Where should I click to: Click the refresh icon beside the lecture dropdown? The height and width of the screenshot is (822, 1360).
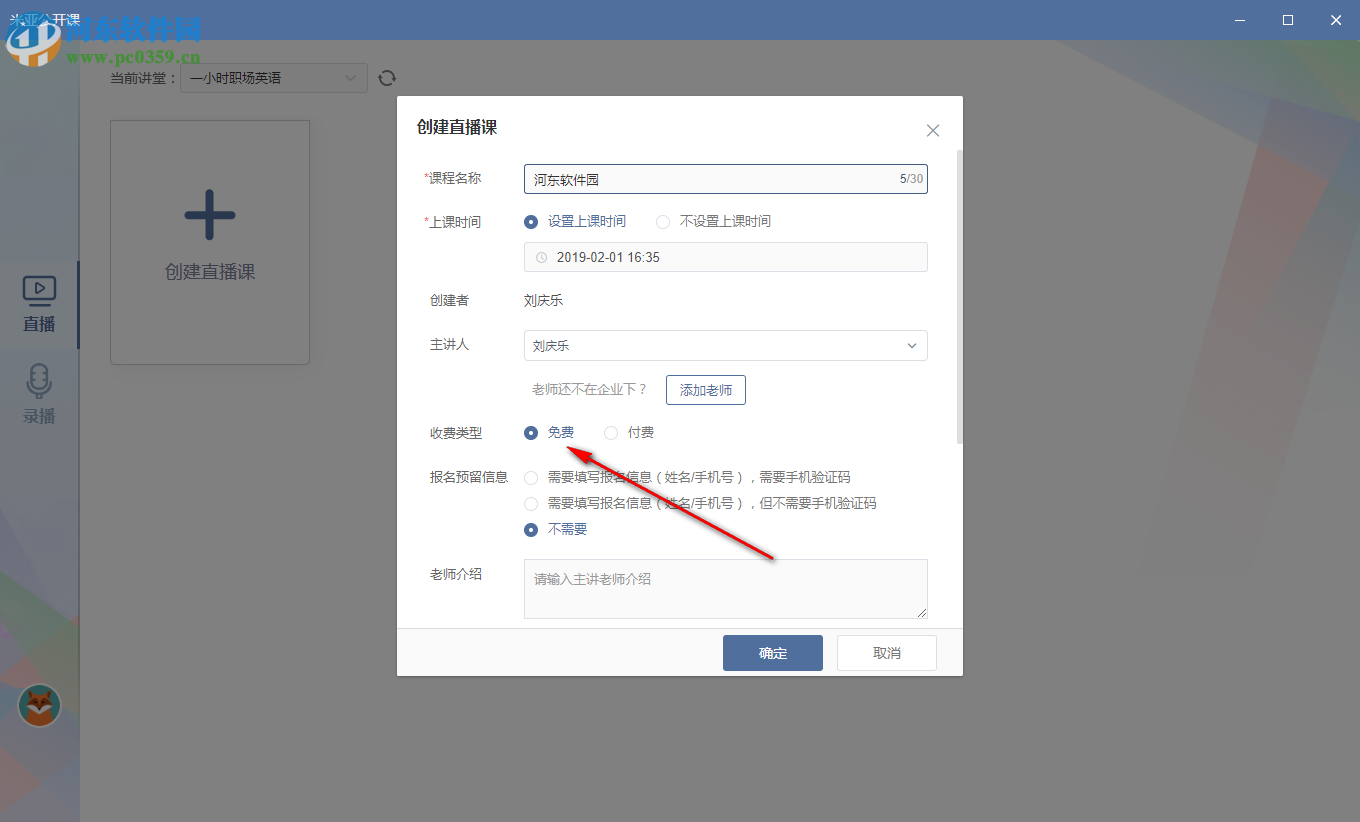tap(387, 77)
